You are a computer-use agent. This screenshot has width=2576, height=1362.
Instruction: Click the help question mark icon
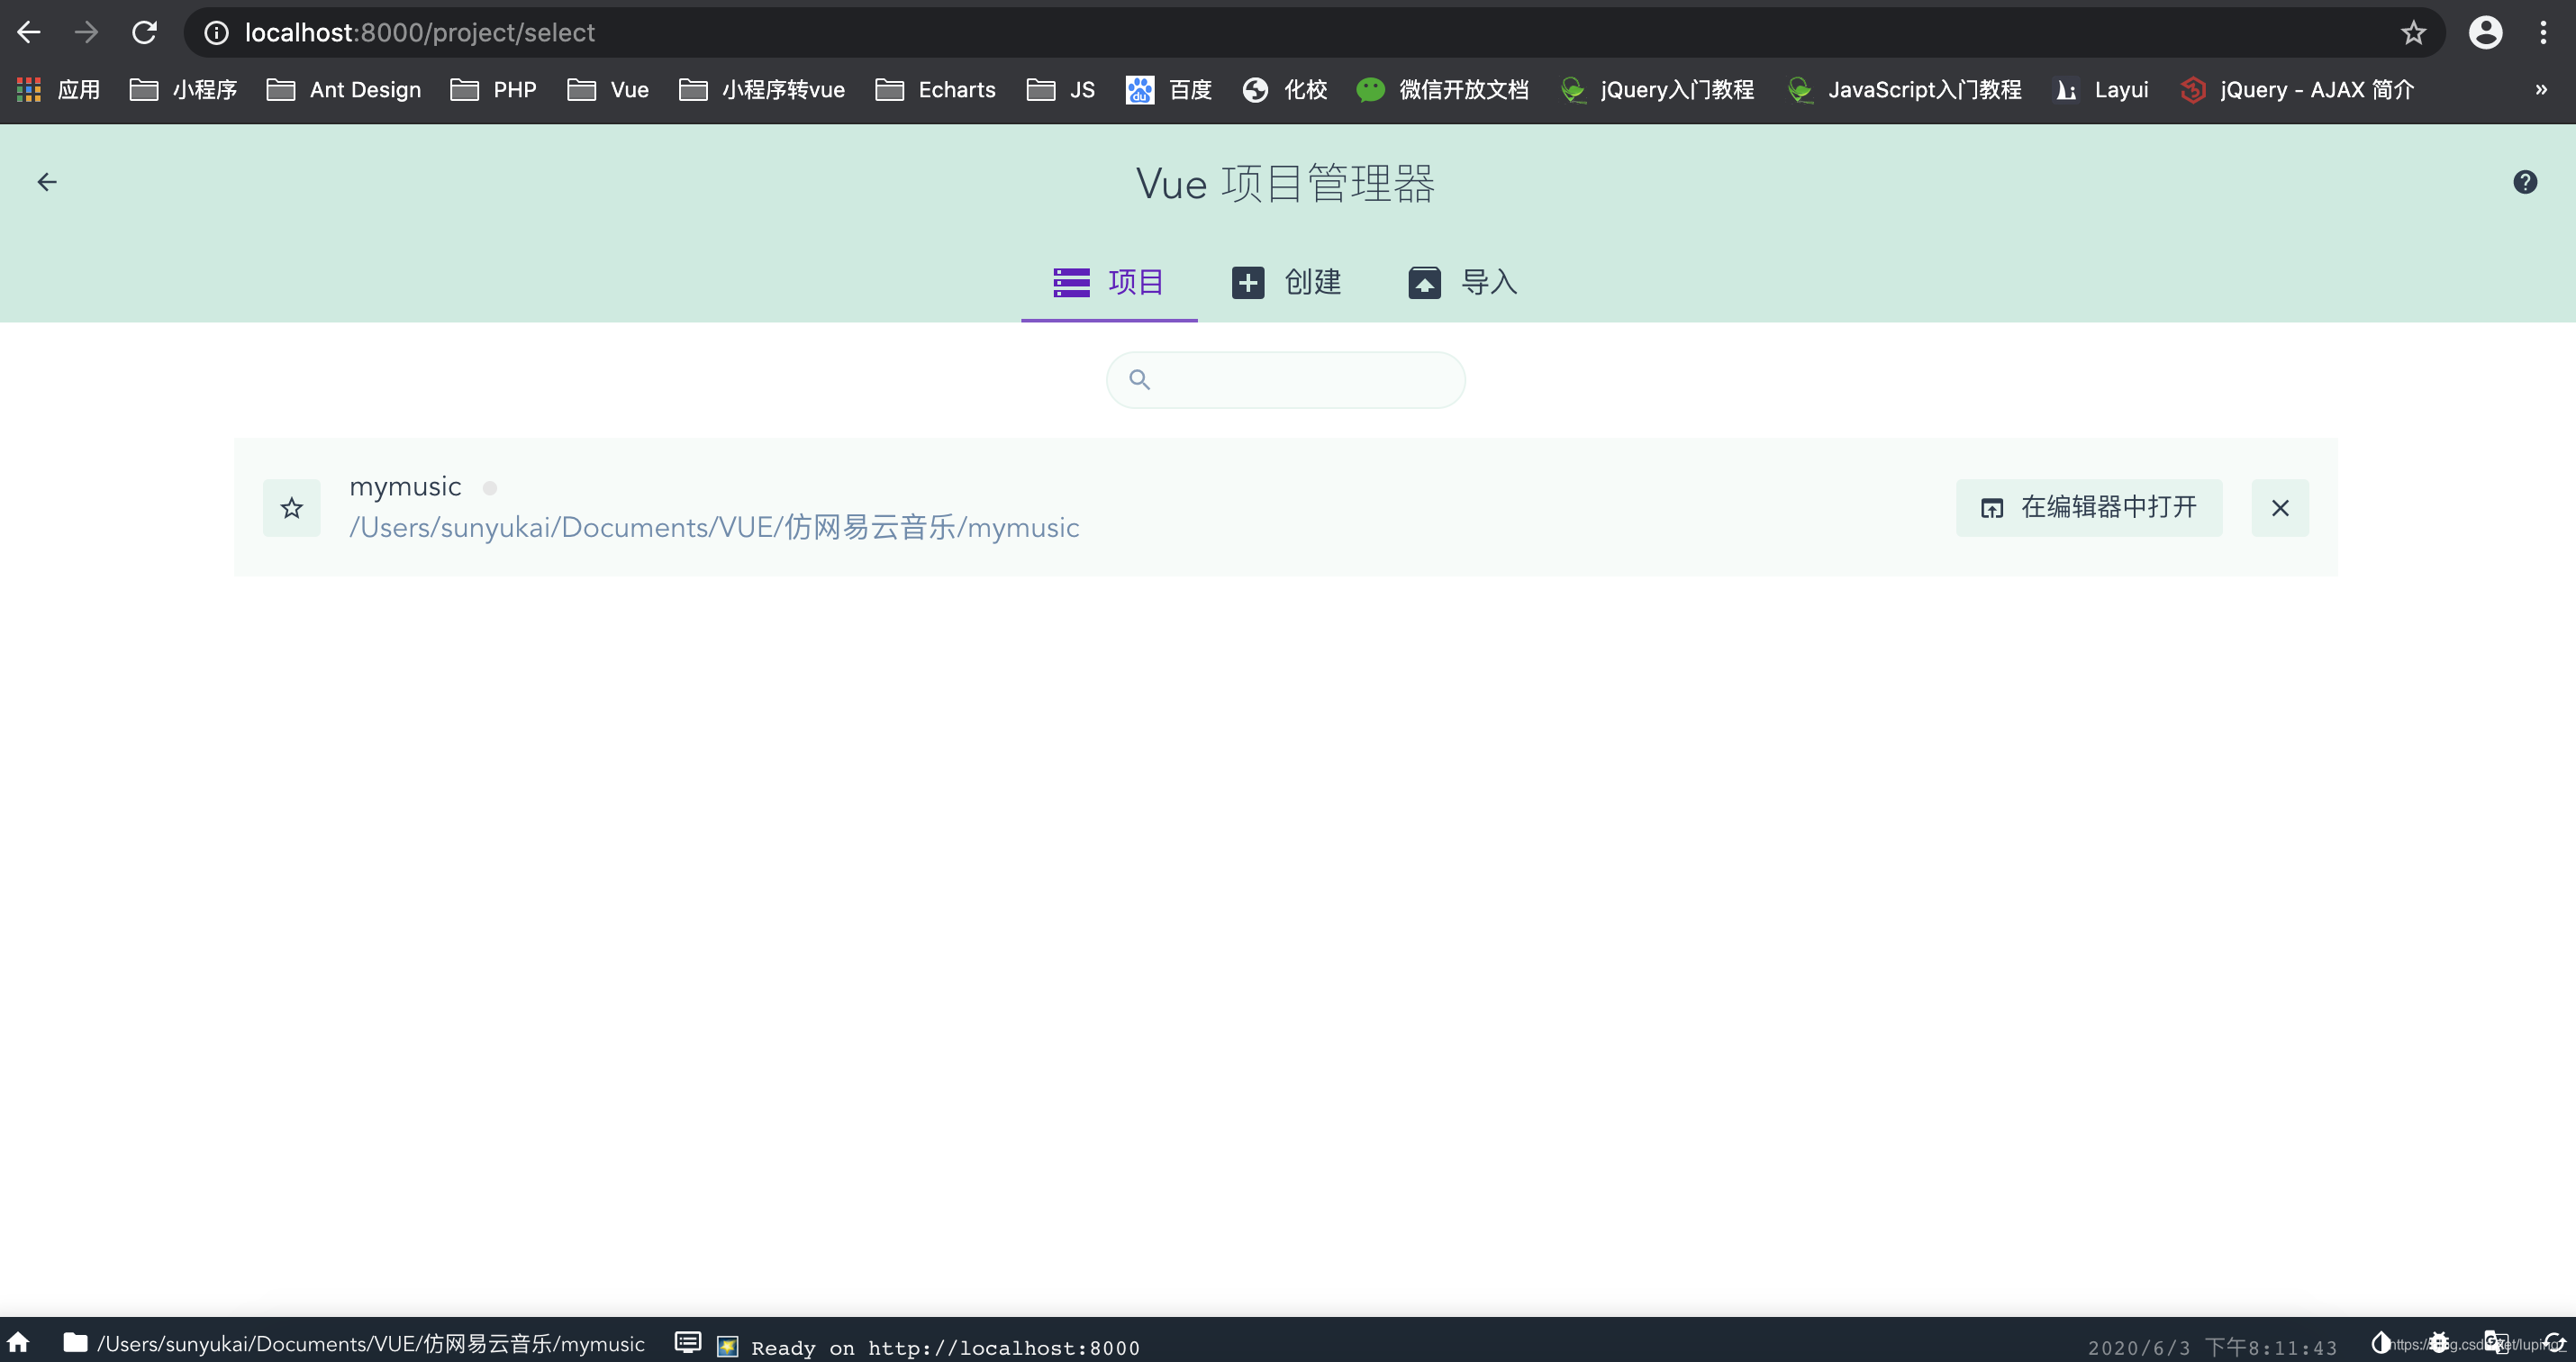pyautogui.click(x=2524, y=182)
